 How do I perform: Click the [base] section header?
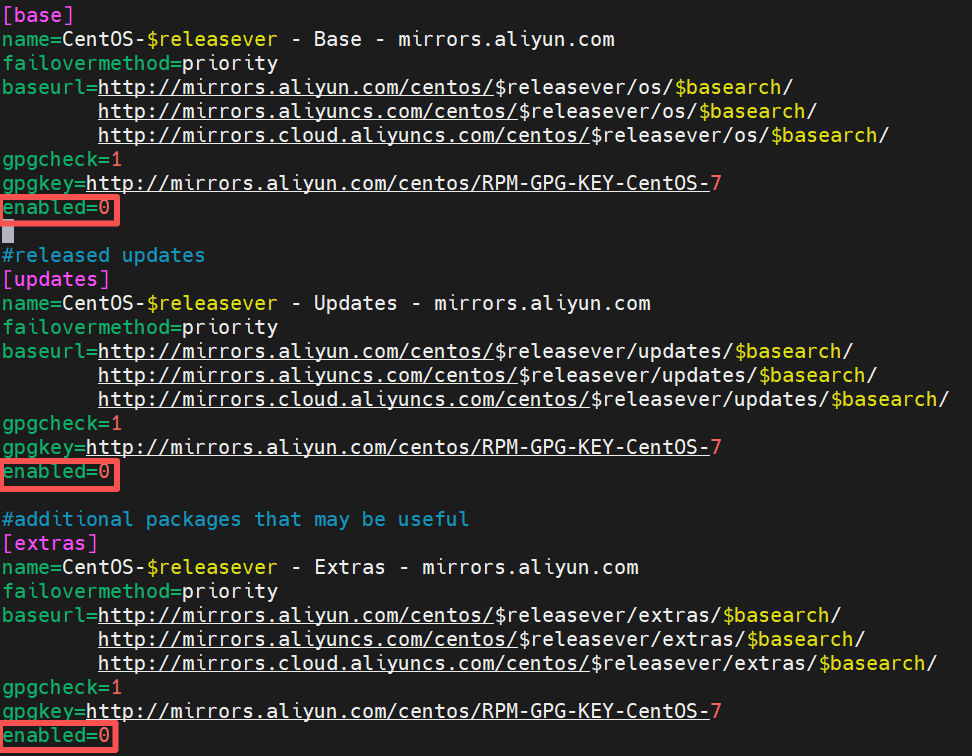(x=38, y=15)
